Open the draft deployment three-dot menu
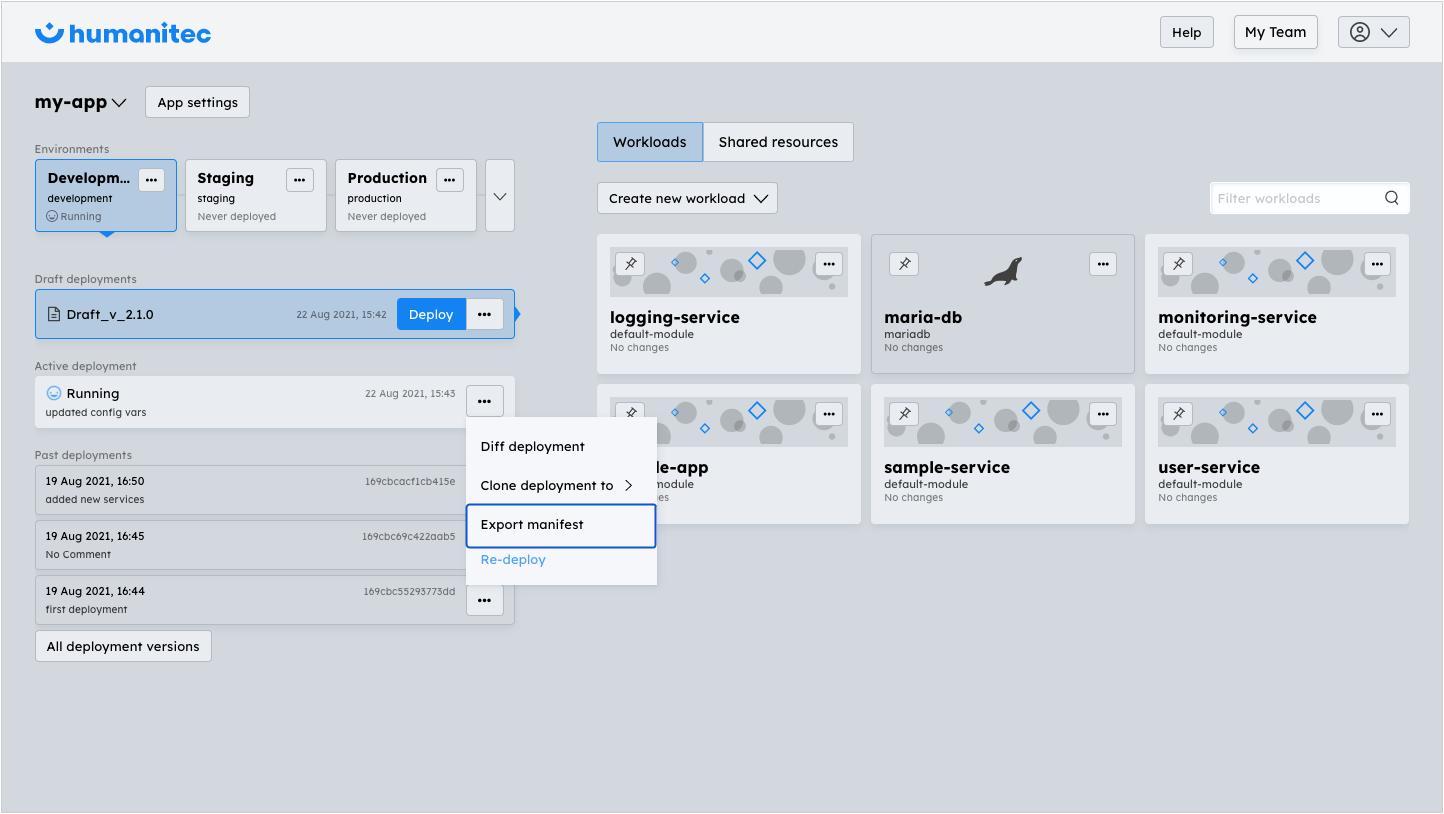The image size is (1444, 814). click(484, 314)
